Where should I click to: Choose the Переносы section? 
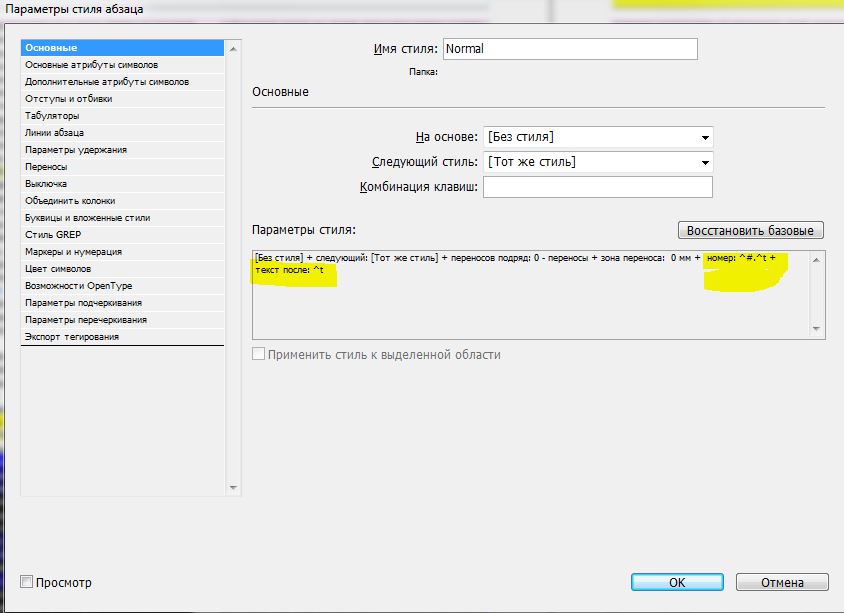pyautogui.click(x=122, y=167)
